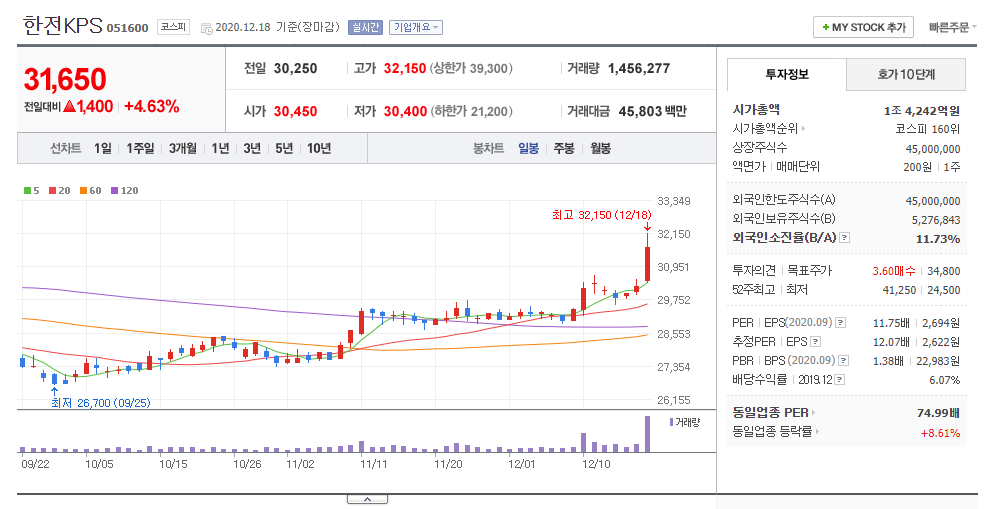Click the green 5-day moving average legend marker
997x509 pixels.
(27, 191)
